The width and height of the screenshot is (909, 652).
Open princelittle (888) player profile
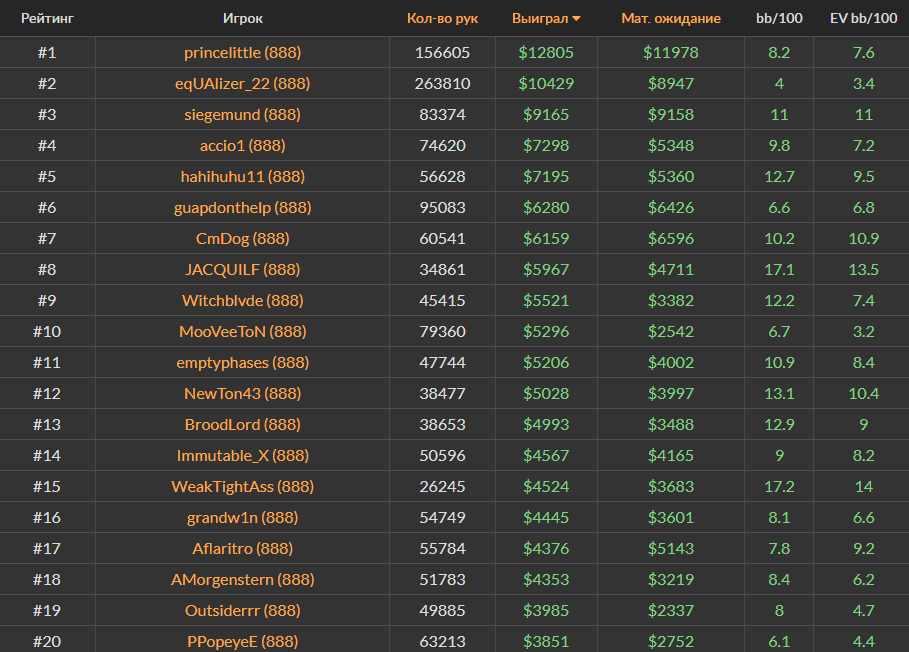point(242,52)
